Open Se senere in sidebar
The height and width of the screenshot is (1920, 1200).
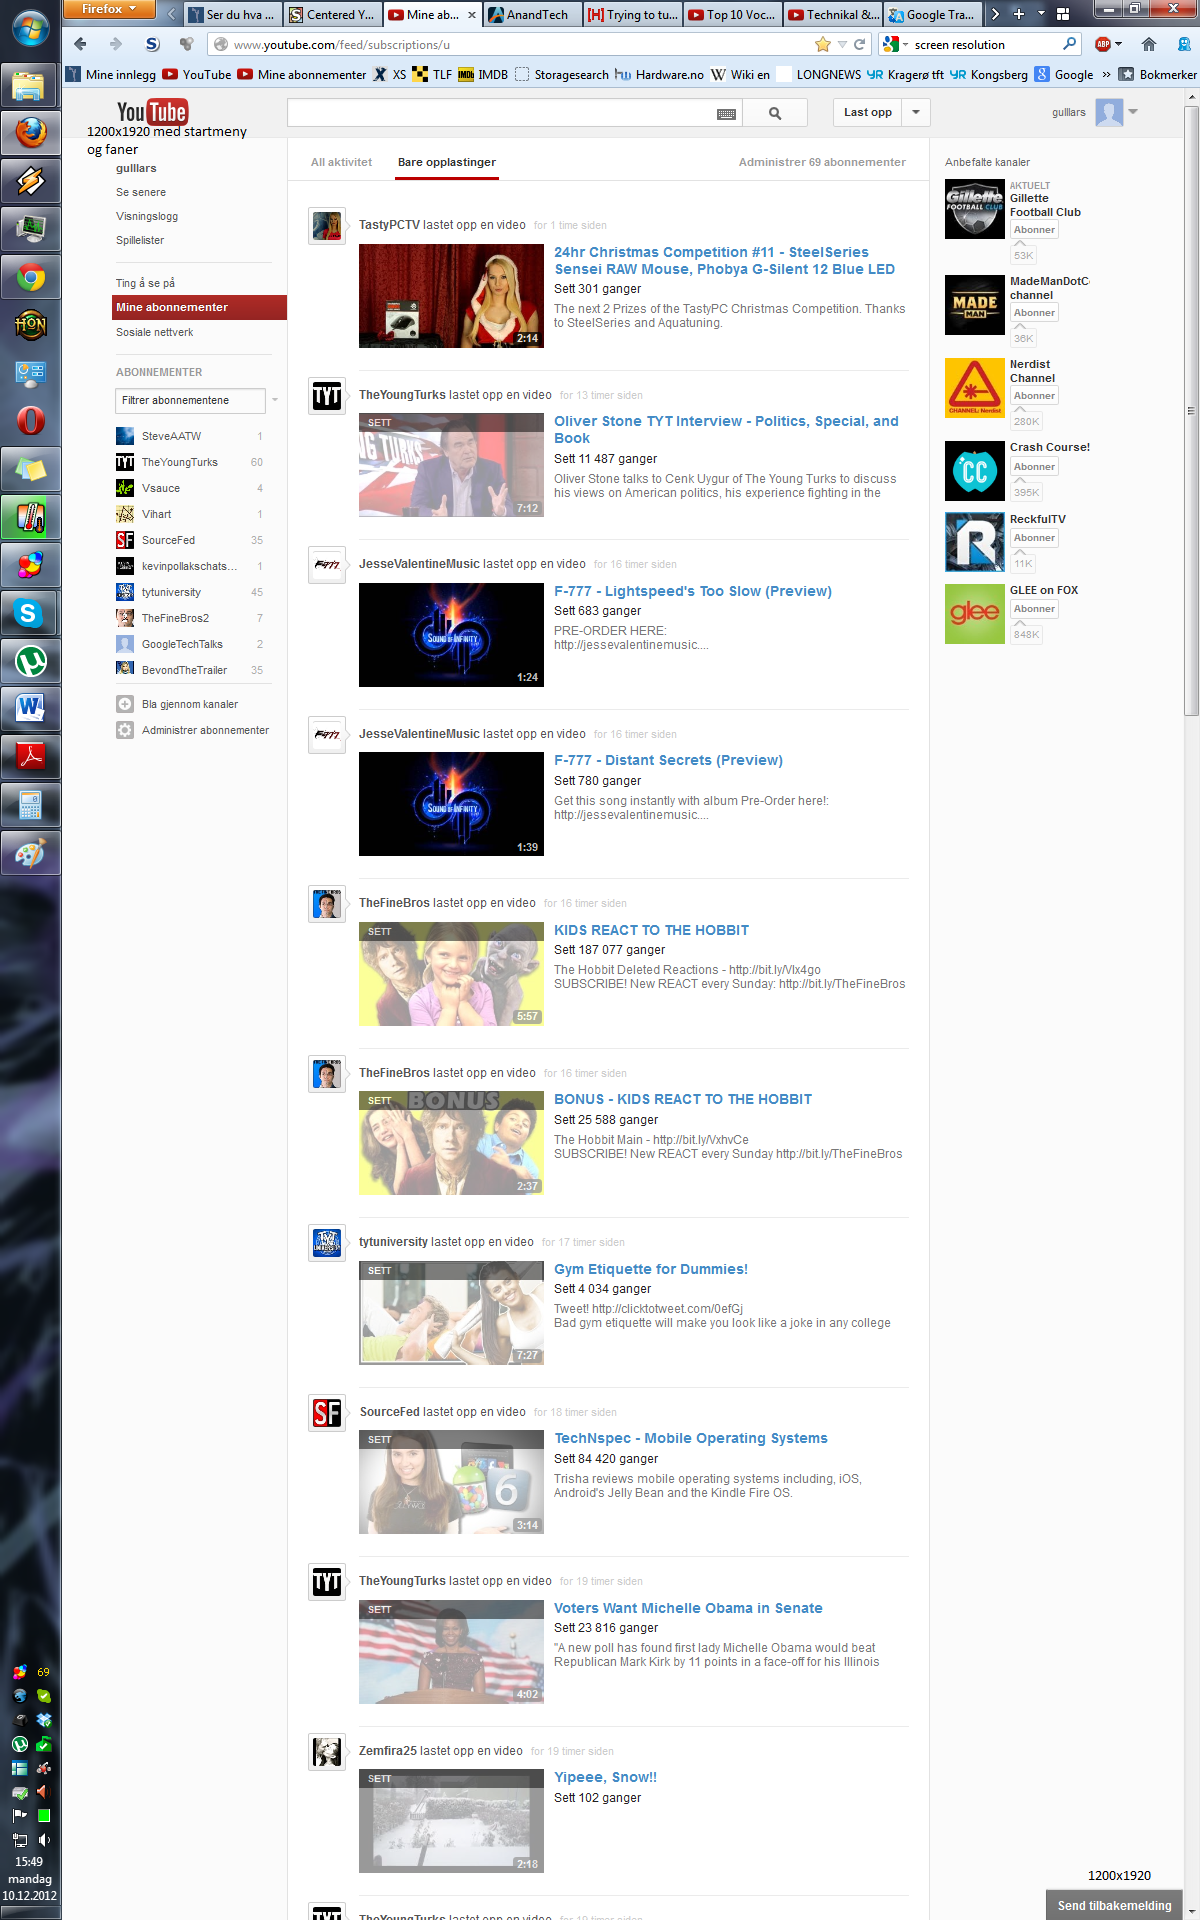[x=141, y=192]
